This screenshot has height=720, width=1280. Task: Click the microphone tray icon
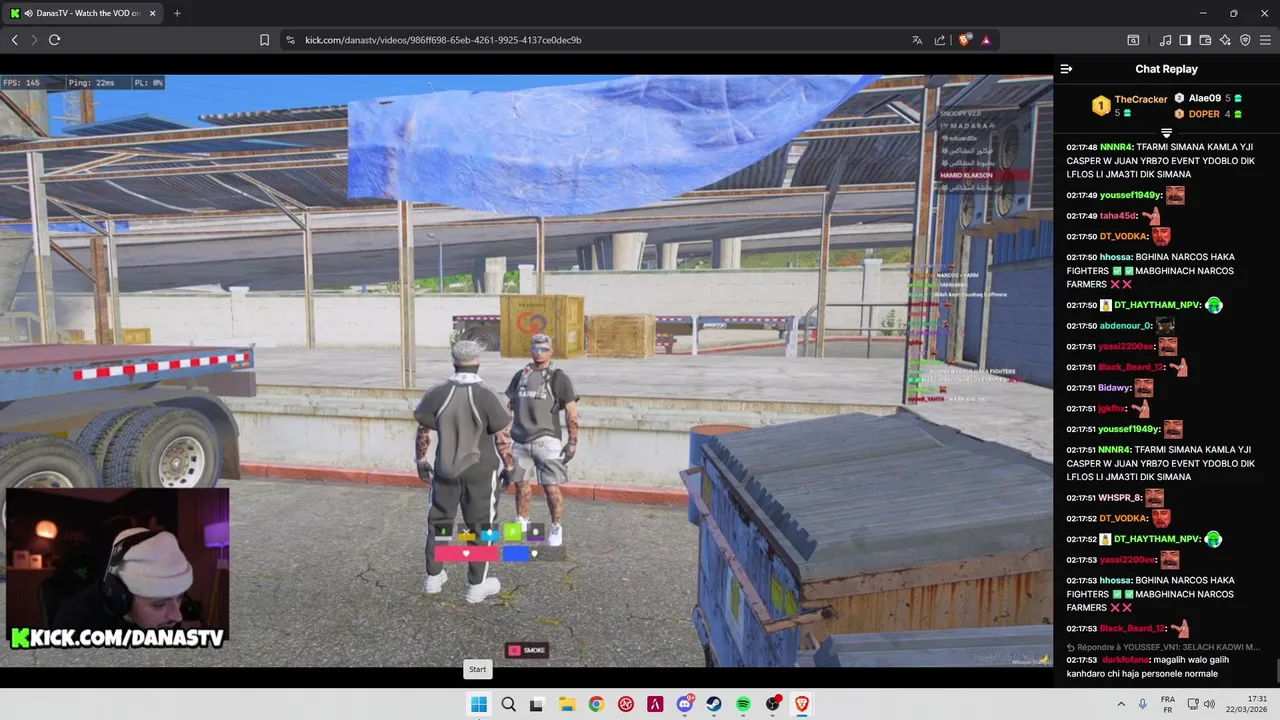tap(1143, 704)
